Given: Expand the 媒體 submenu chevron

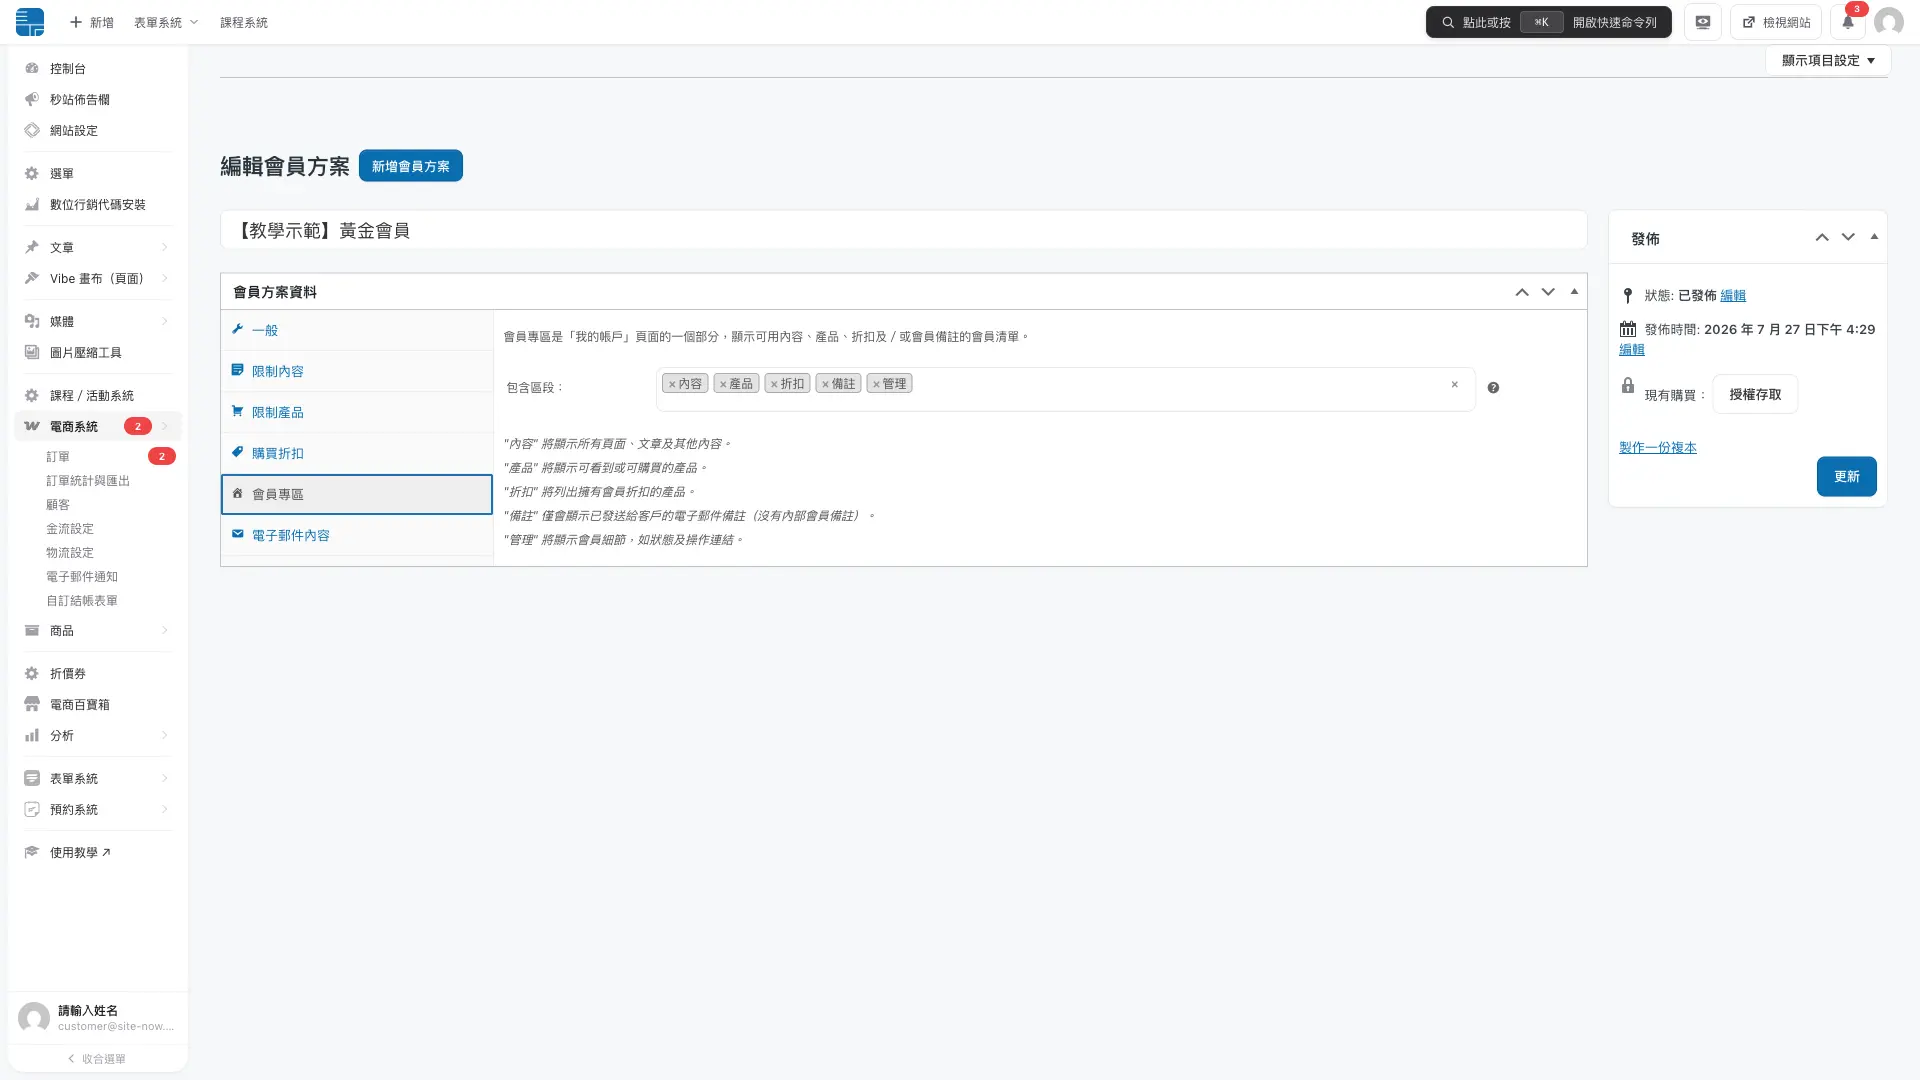Looking at the screenshot, I should click(x=165, y=321).
